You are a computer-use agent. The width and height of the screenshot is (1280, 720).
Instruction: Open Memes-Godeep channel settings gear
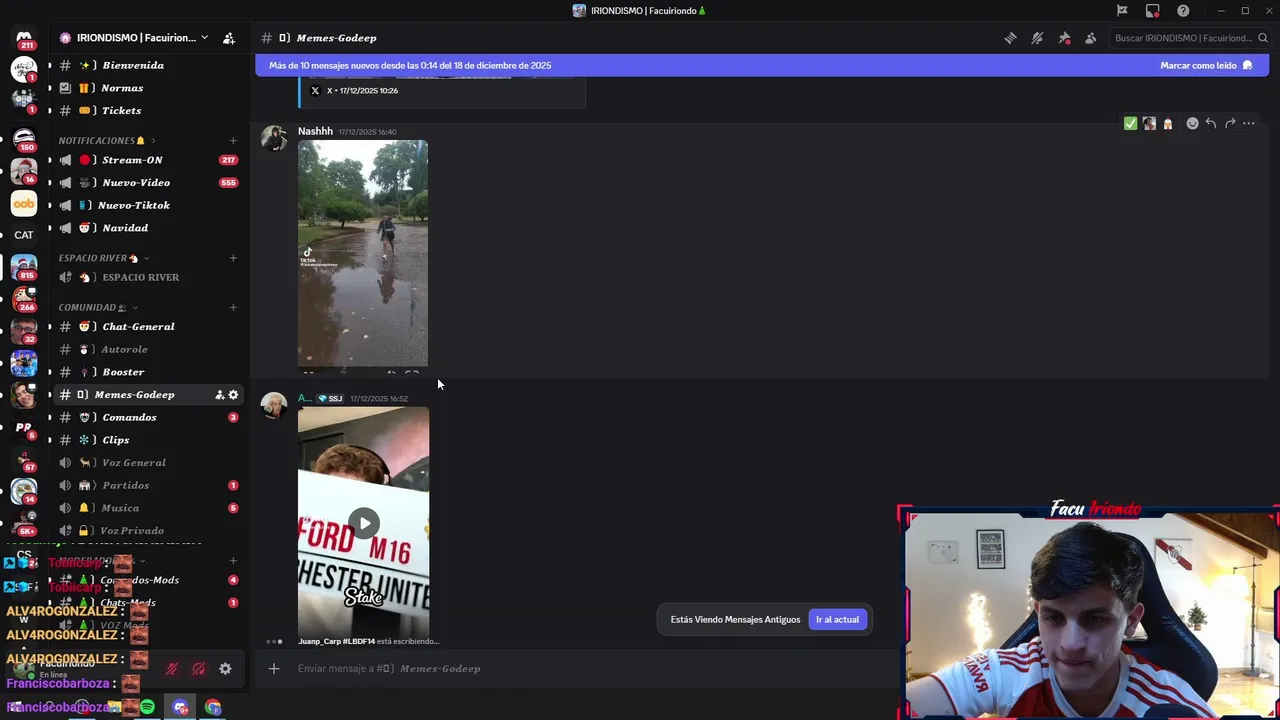click(233, 395)
